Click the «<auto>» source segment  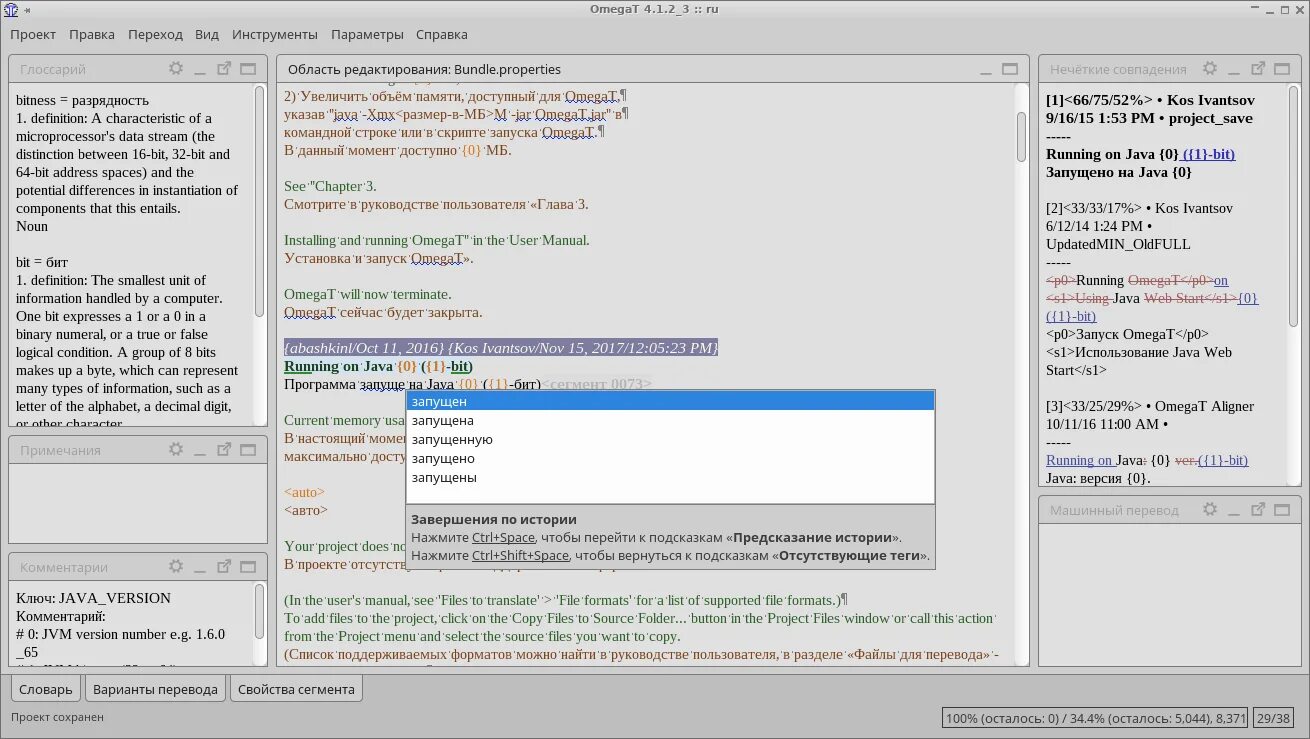(x=304, y=492)
